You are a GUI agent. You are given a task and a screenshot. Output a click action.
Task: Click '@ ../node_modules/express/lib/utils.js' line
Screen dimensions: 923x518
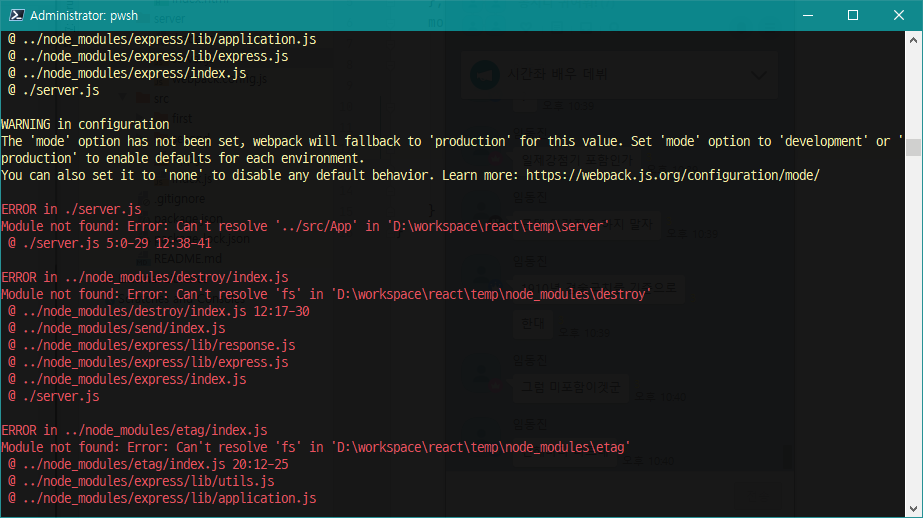pyautogui.click(x=141, y=482)
